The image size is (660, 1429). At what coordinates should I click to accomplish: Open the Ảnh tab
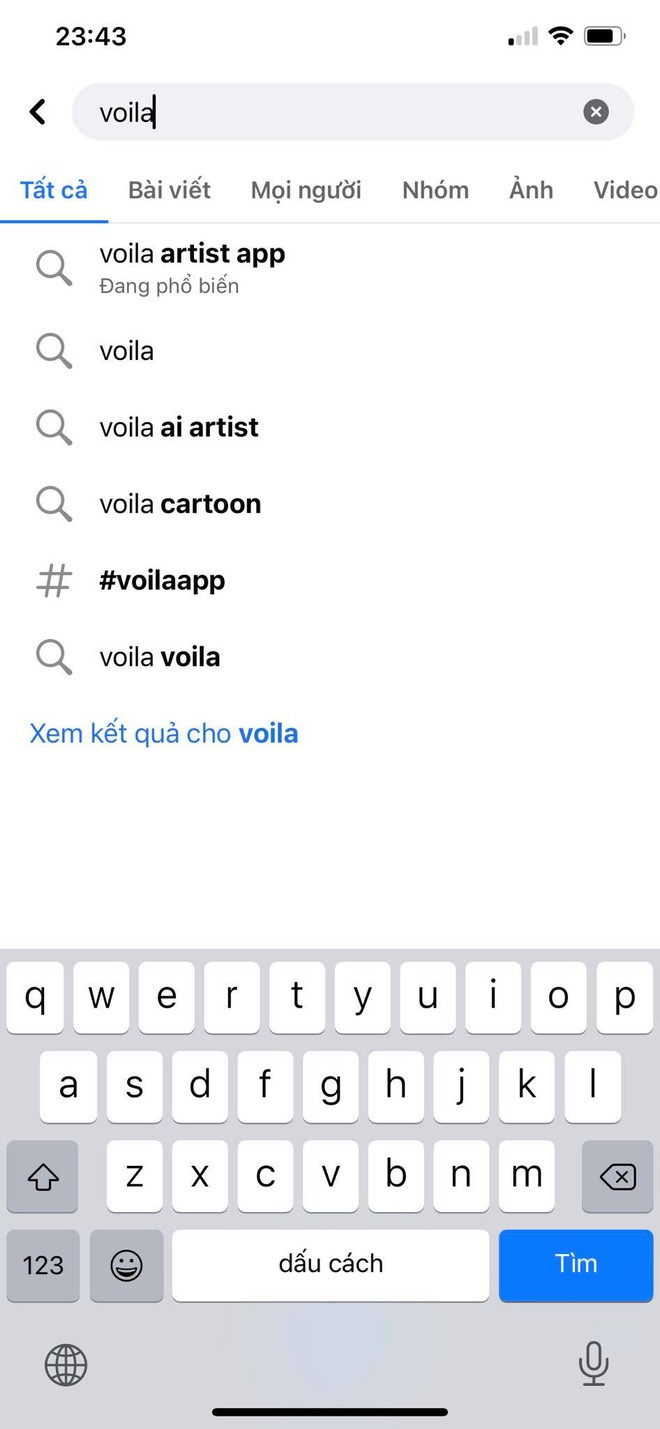click(x=531, y=190)
